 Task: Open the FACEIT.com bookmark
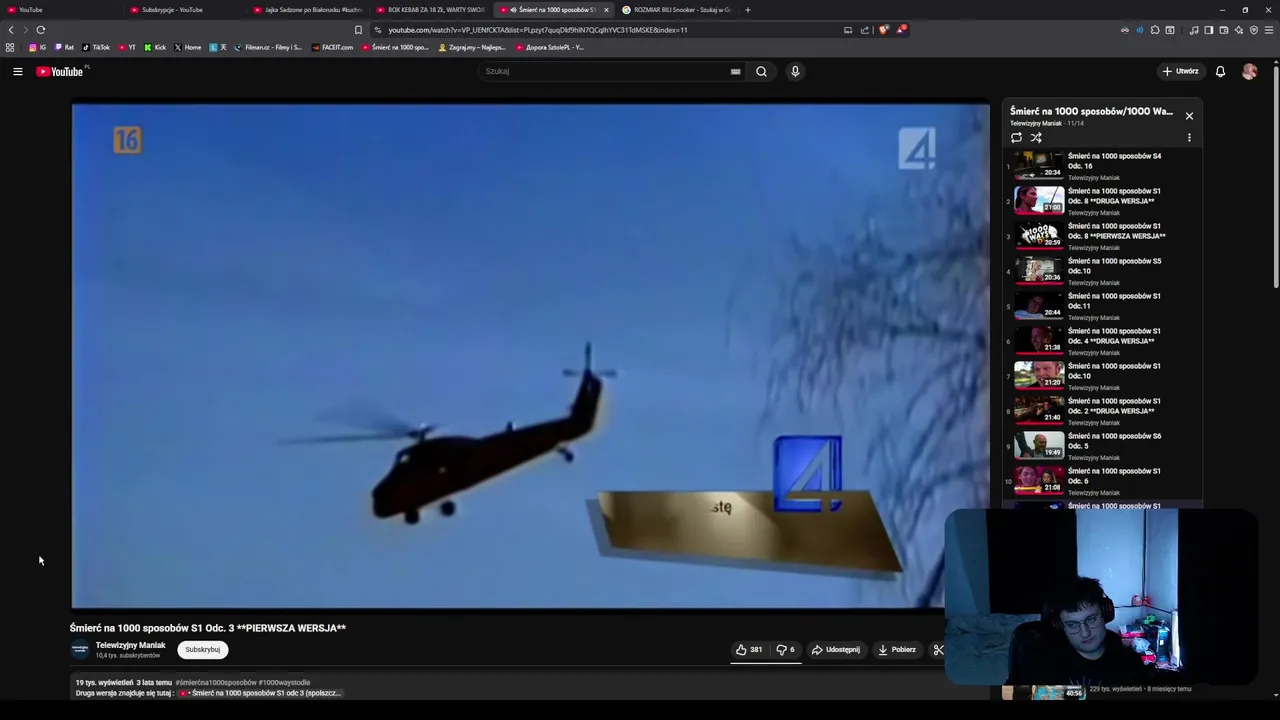click(333, 47)
